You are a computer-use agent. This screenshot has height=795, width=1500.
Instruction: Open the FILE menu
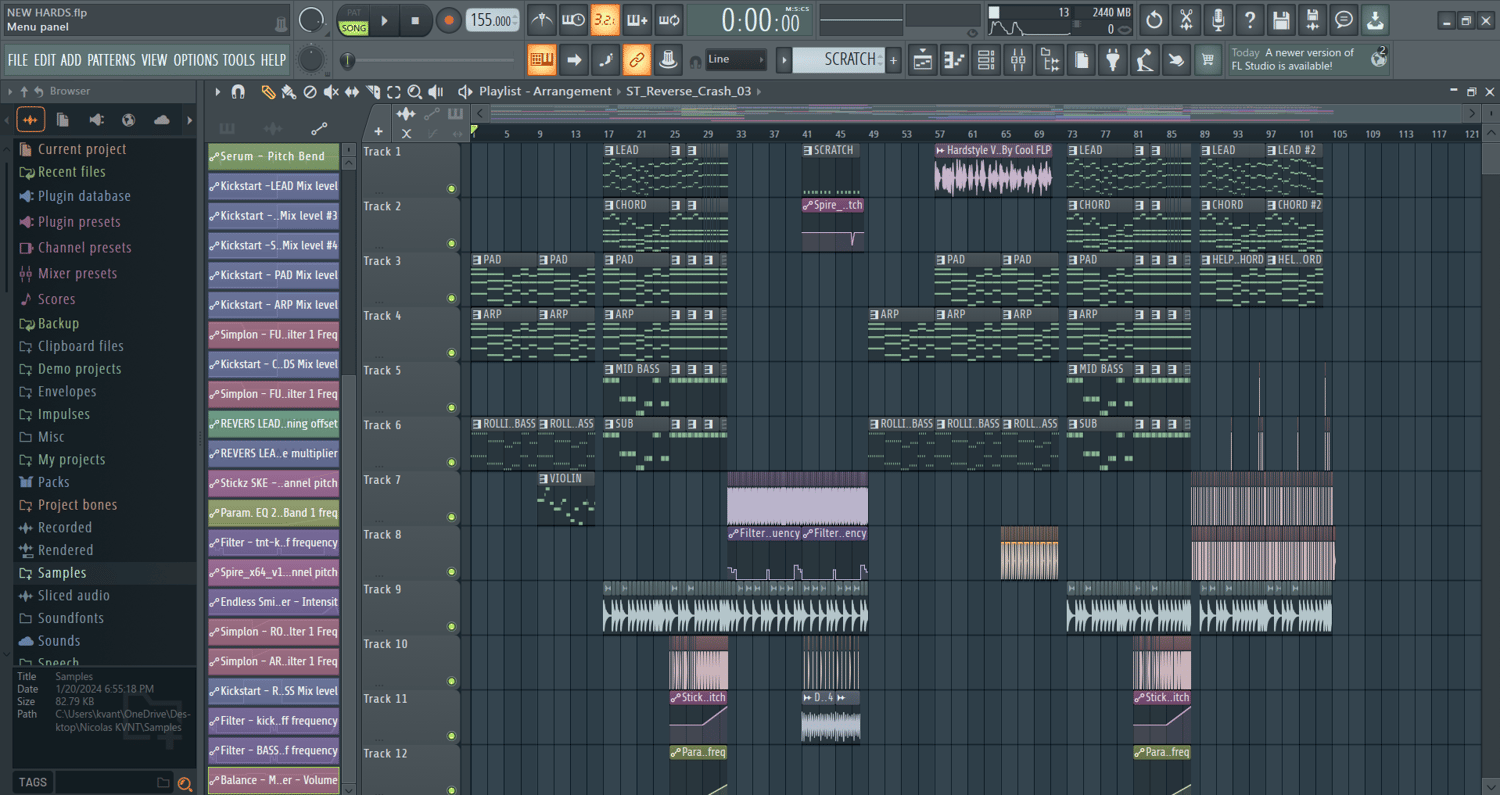pyautogui.click(x=18, y=60)
